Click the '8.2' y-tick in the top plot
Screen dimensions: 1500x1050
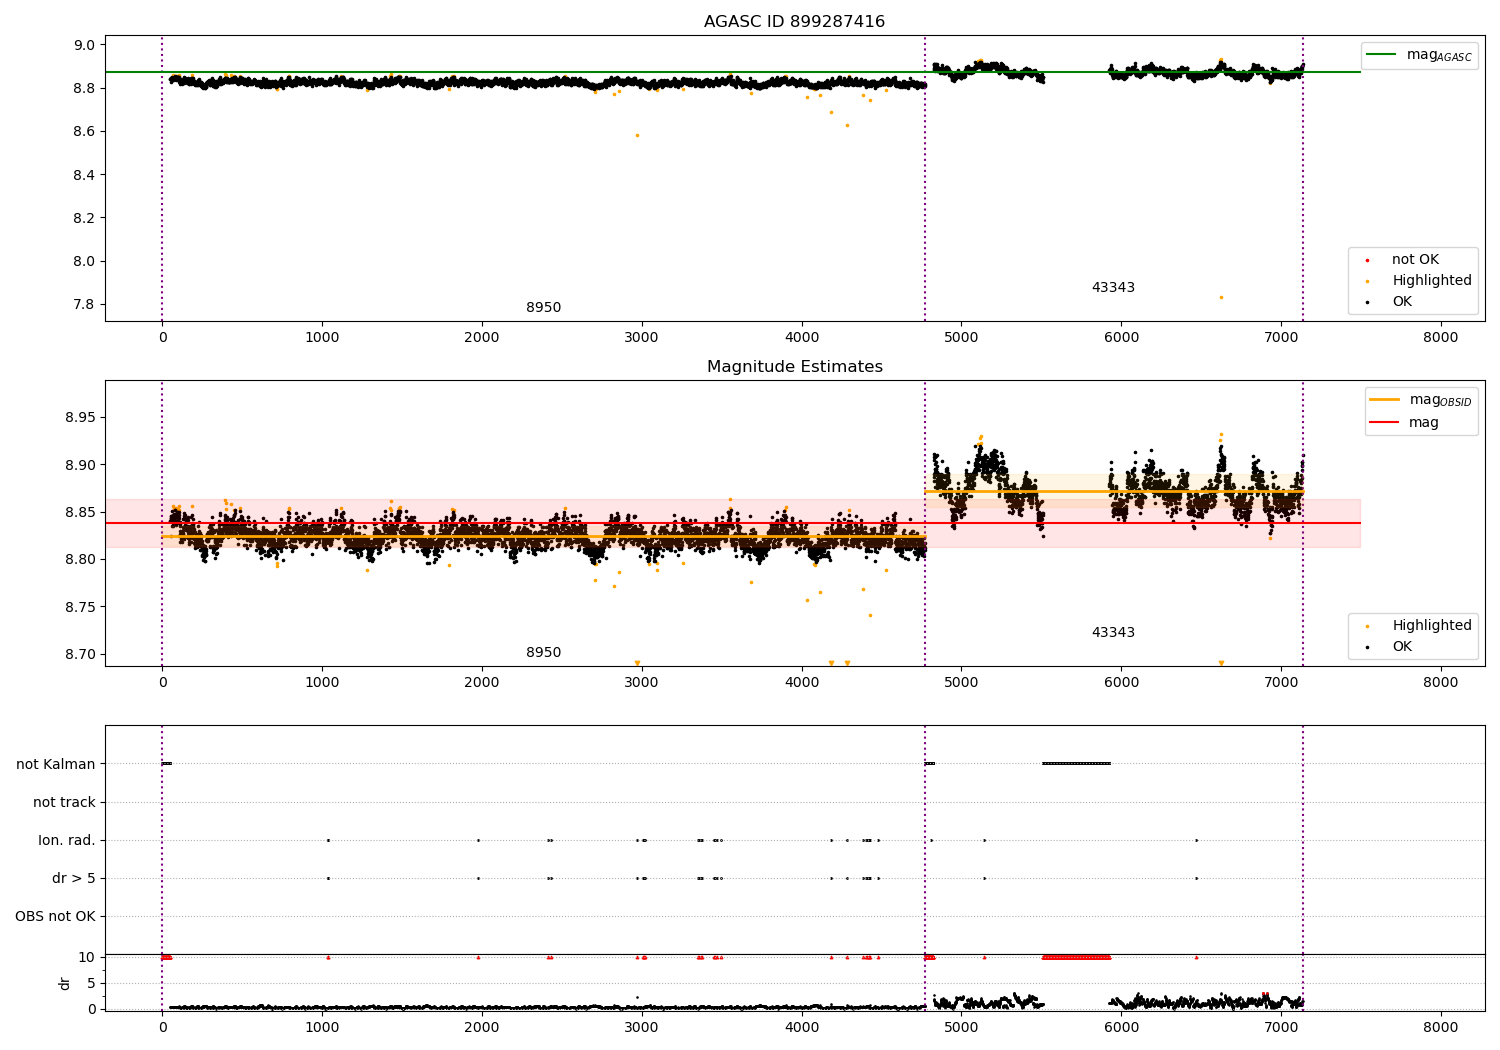pyautogui.click(x=84, y=218)
